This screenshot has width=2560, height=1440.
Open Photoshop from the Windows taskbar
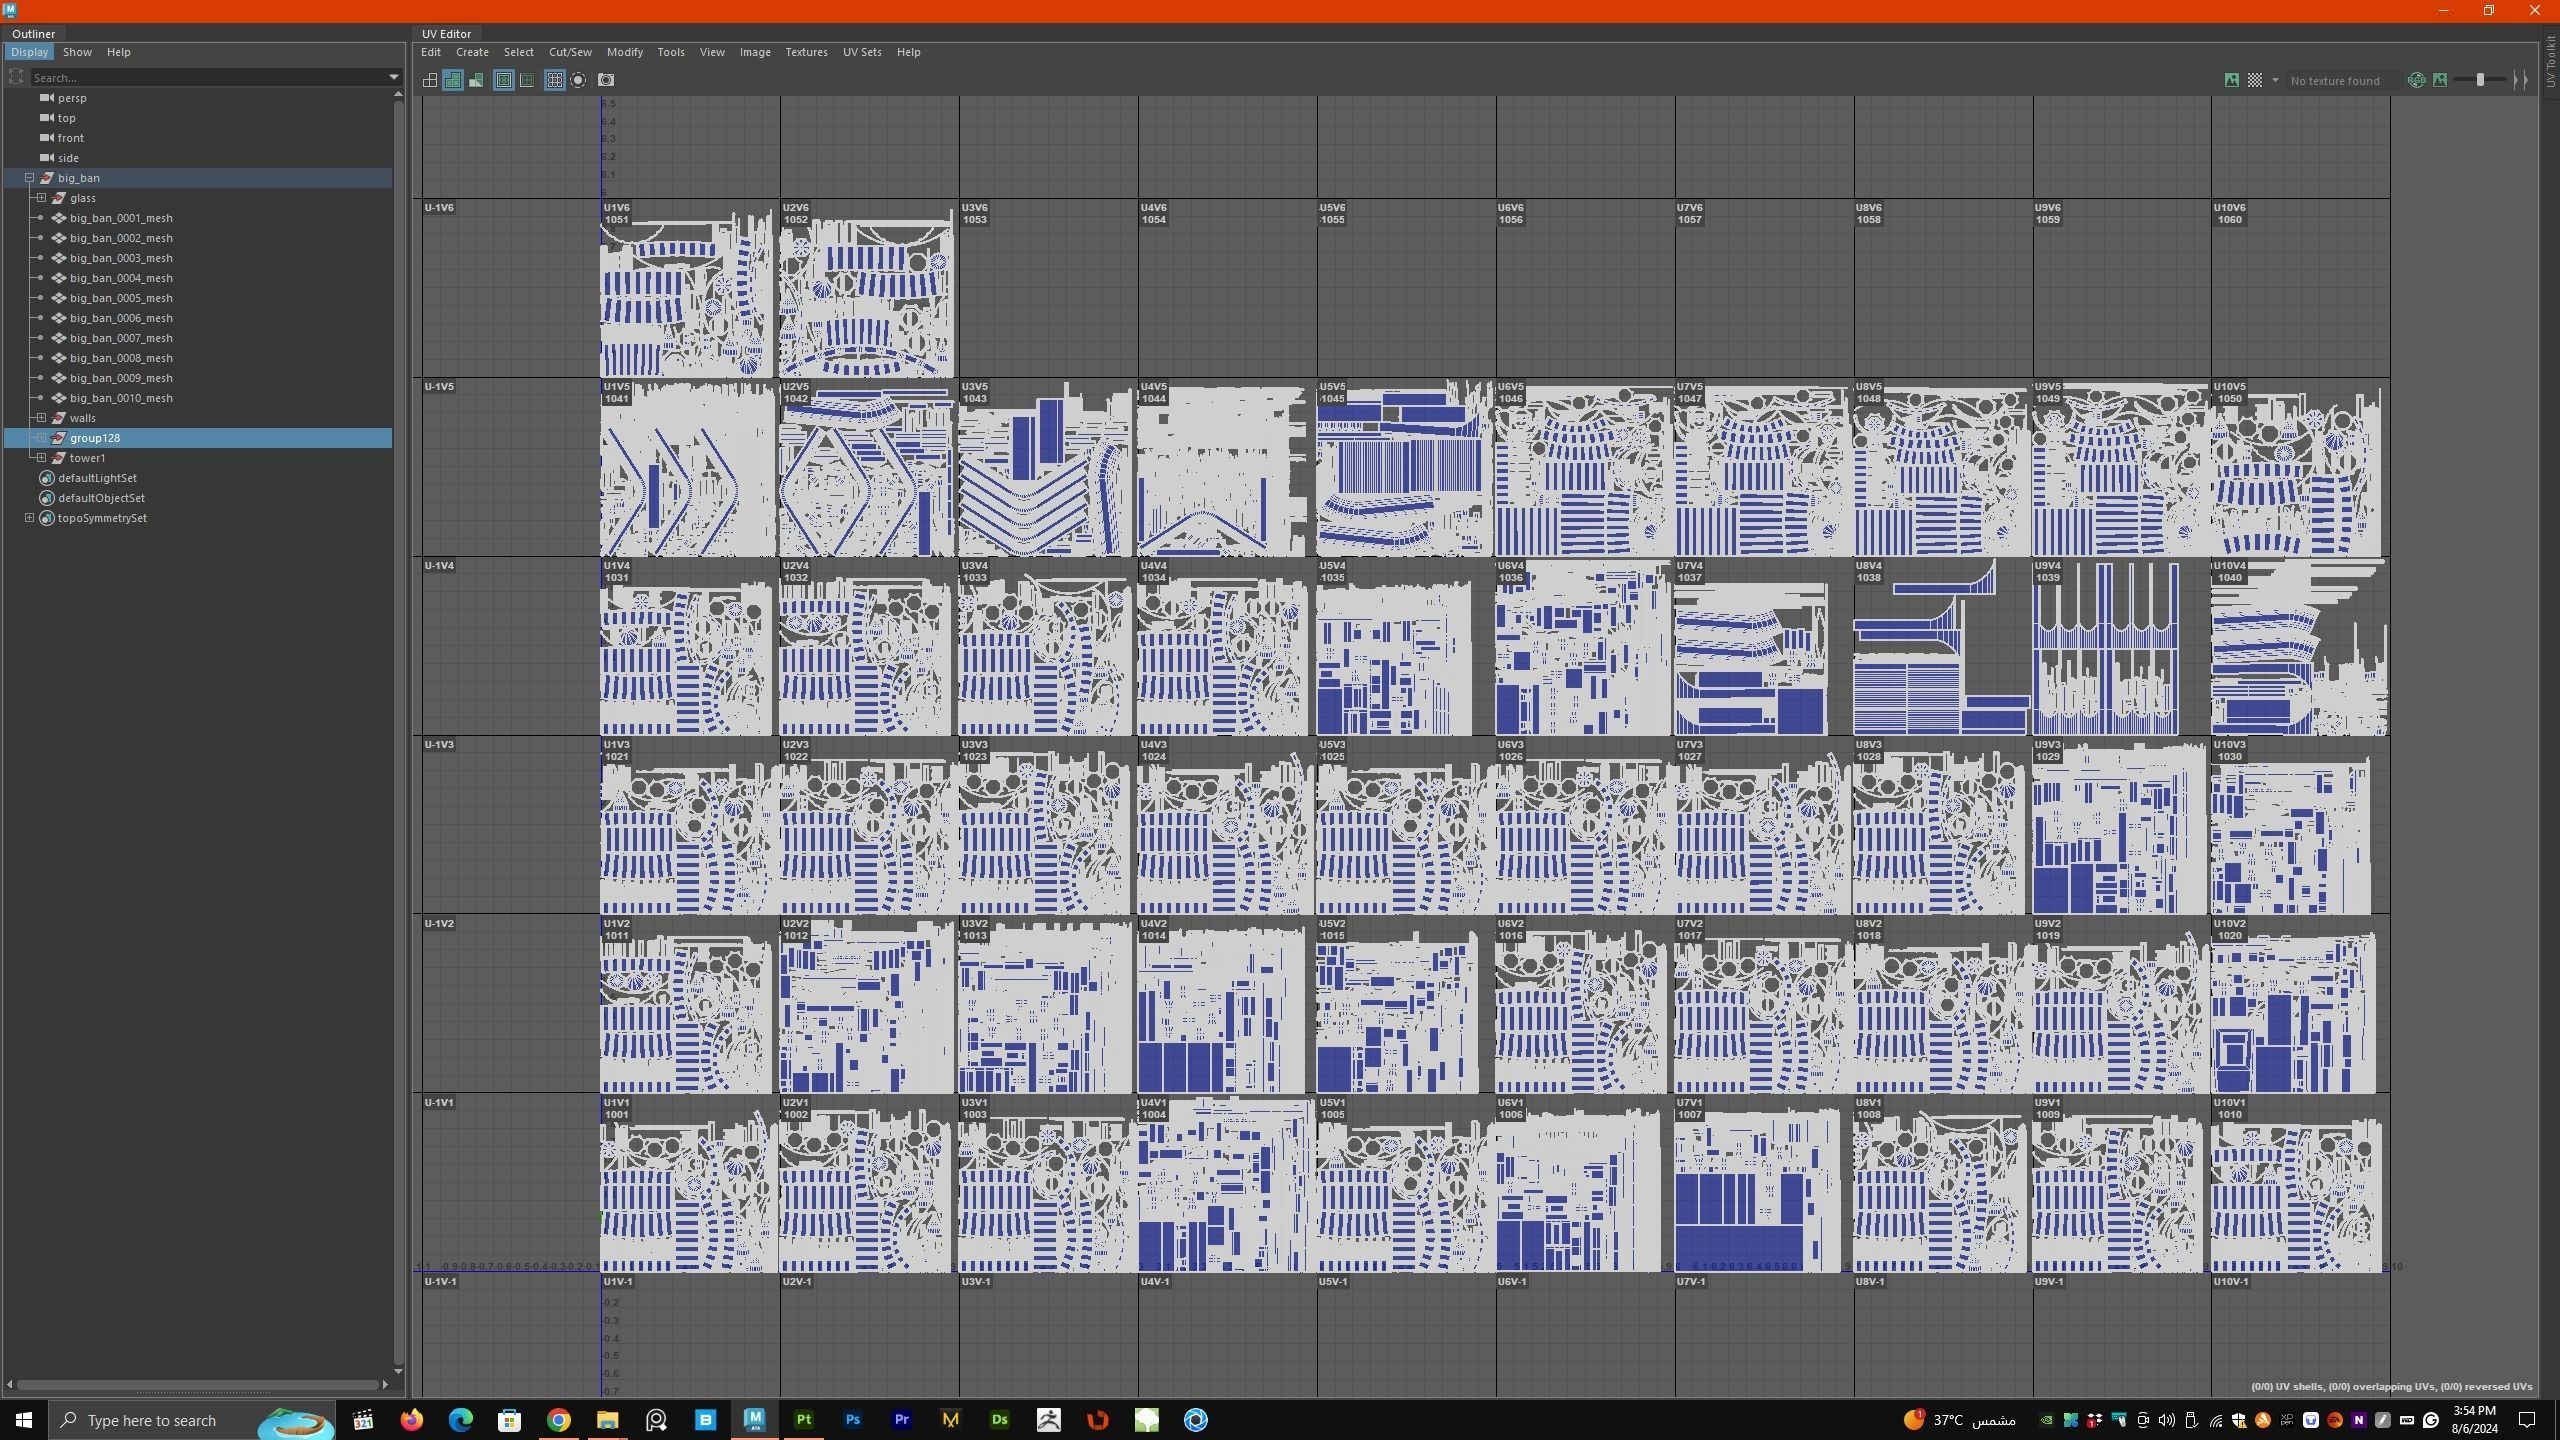coord(852,1420)
